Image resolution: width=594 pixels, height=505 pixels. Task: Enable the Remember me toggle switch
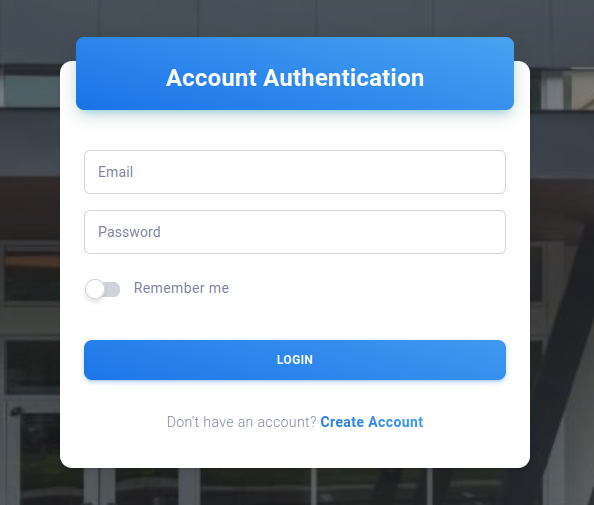pyautogui.click(x=103, y=289)
